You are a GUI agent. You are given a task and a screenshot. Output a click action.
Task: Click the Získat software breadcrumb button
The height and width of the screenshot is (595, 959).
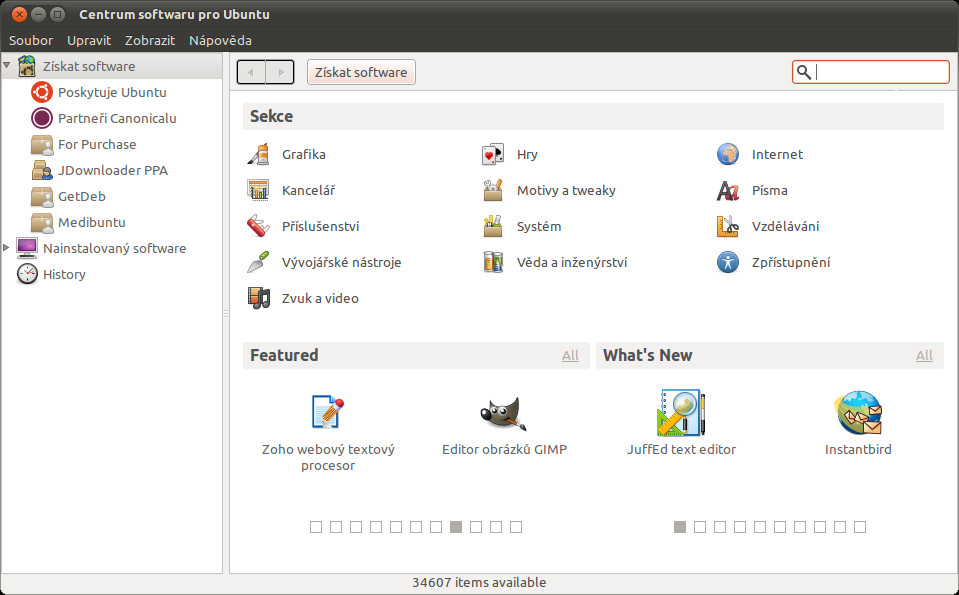point(361,72)
